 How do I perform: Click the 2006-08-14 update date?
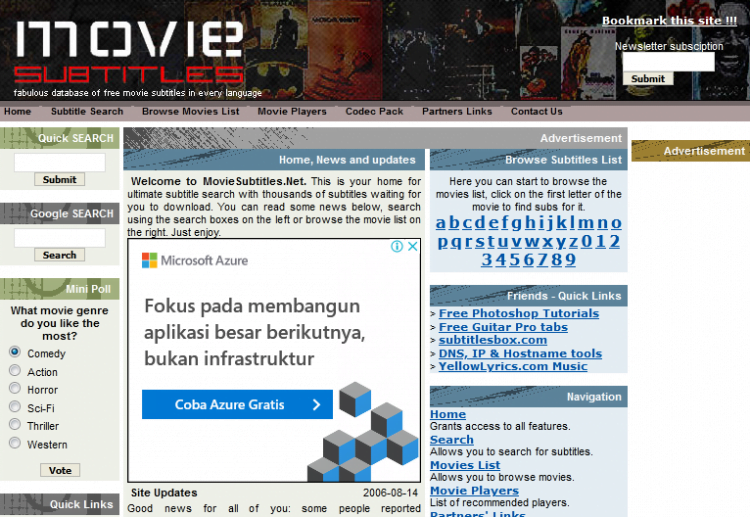tap(390, 493)
